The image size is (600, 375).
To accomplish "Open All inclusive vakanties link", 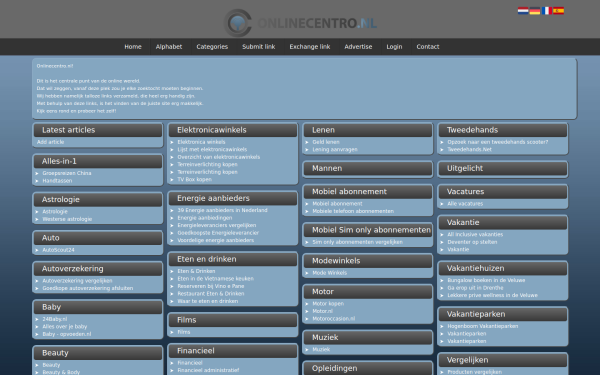I will [475, 235].
